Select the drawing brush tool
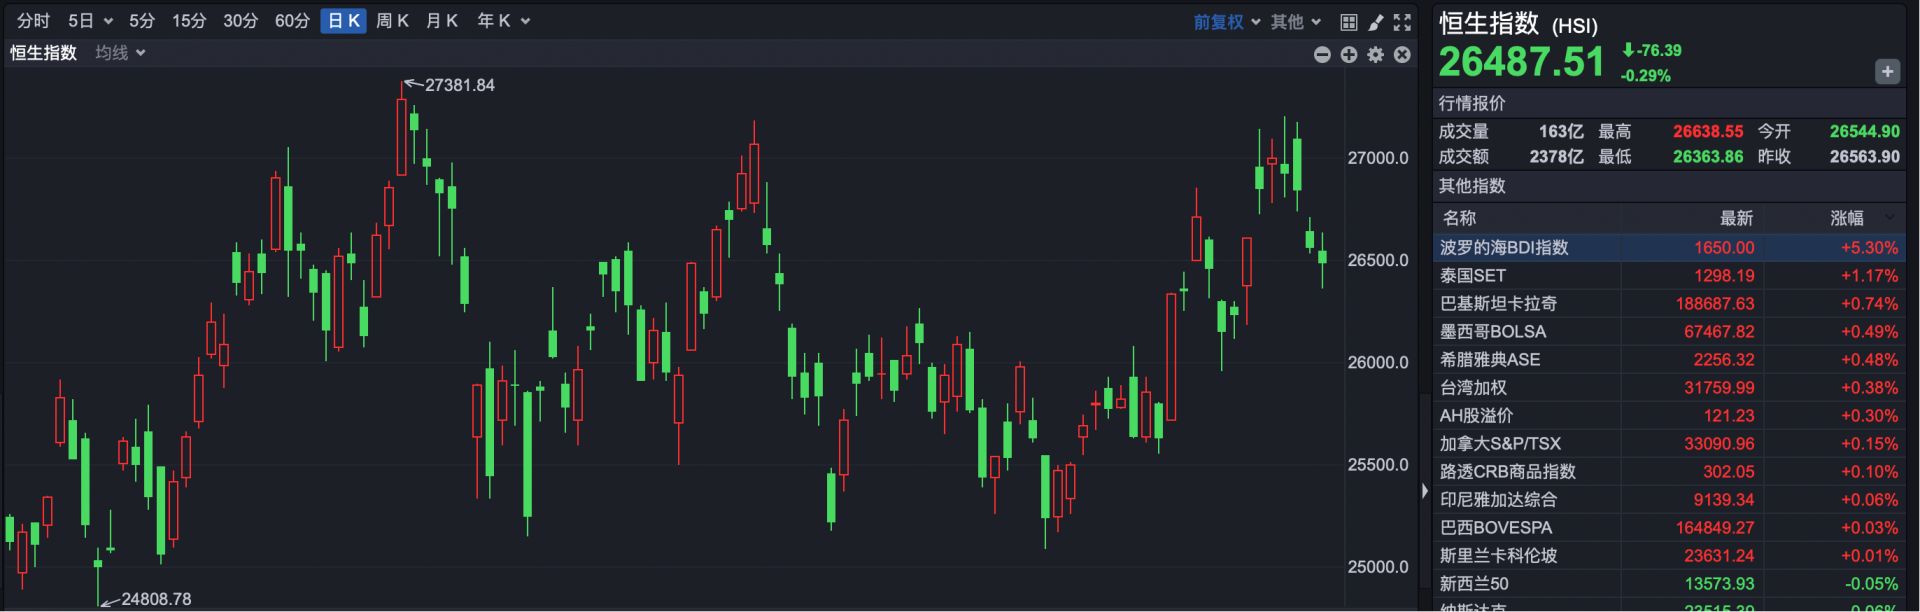Image resolution: width=1920 pixels, height=612 pixels. [1376, 22]
